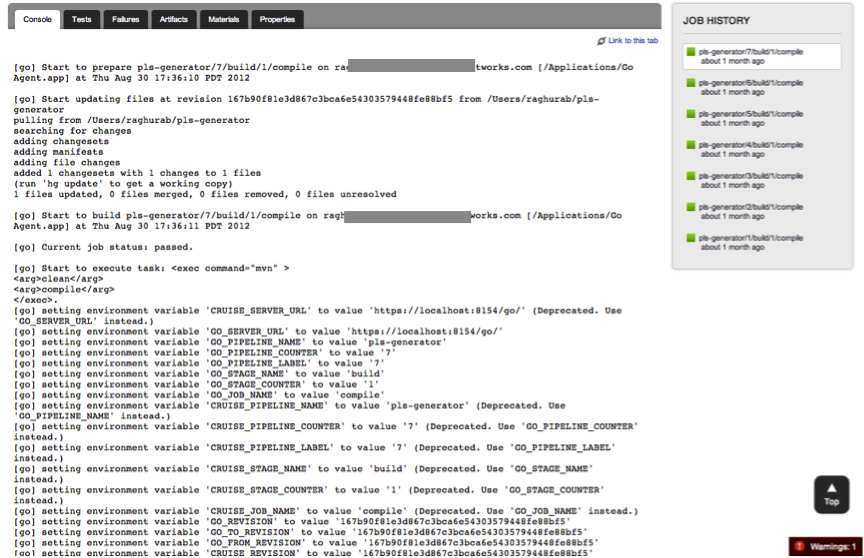Click the 'Link to this tab' link

632,41
